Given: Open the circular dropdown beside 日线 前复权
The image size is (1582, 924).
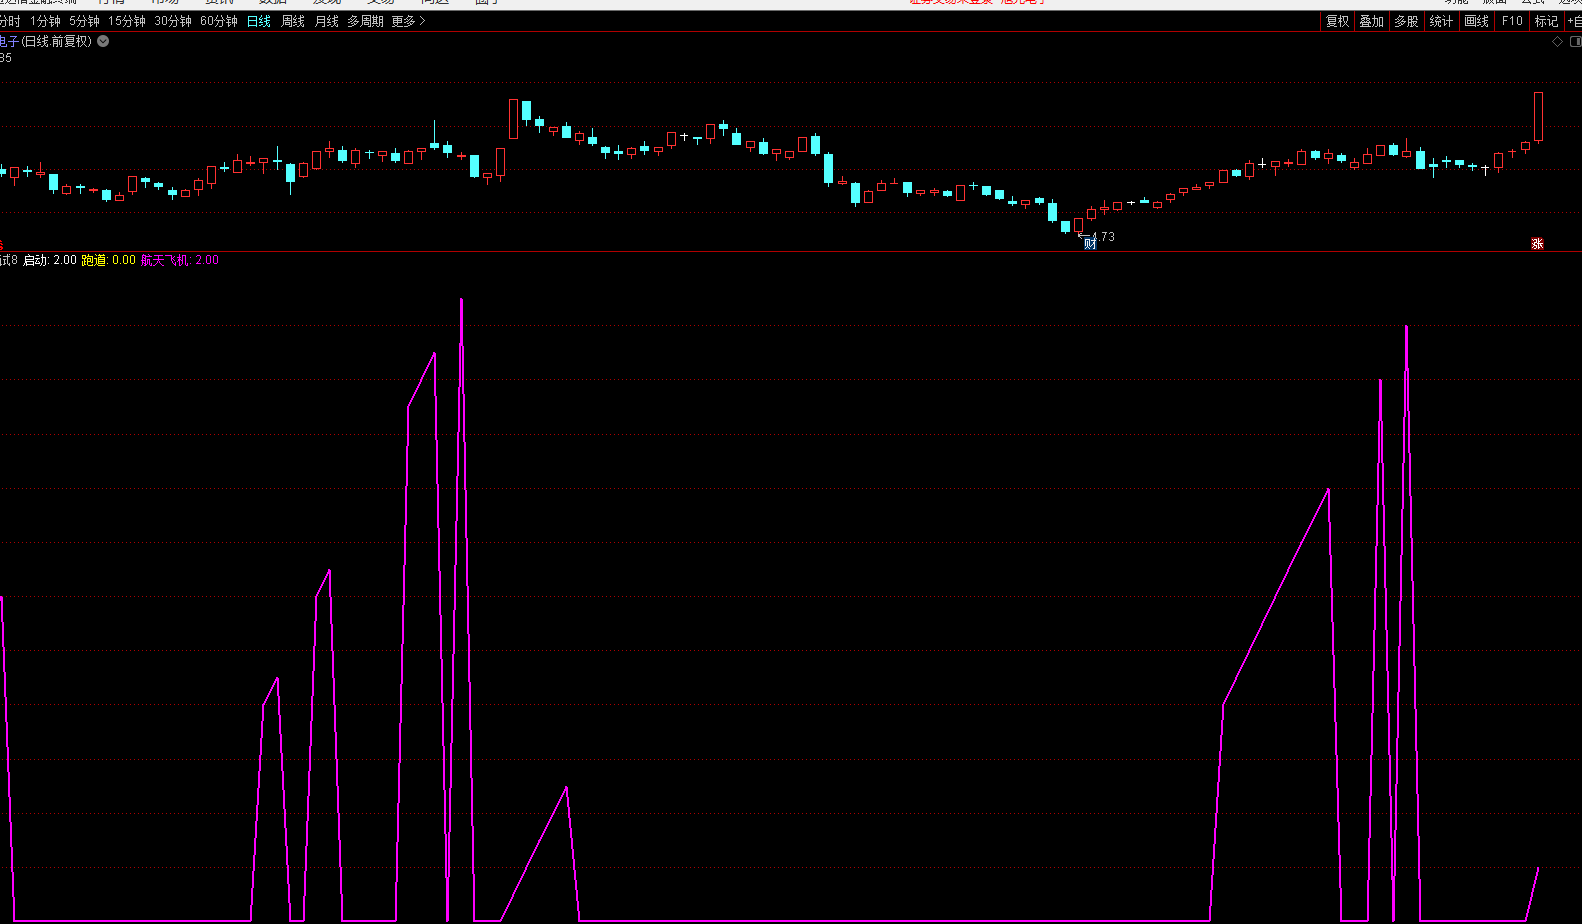Looking at the screenshot, I should (x=103, y=42).
